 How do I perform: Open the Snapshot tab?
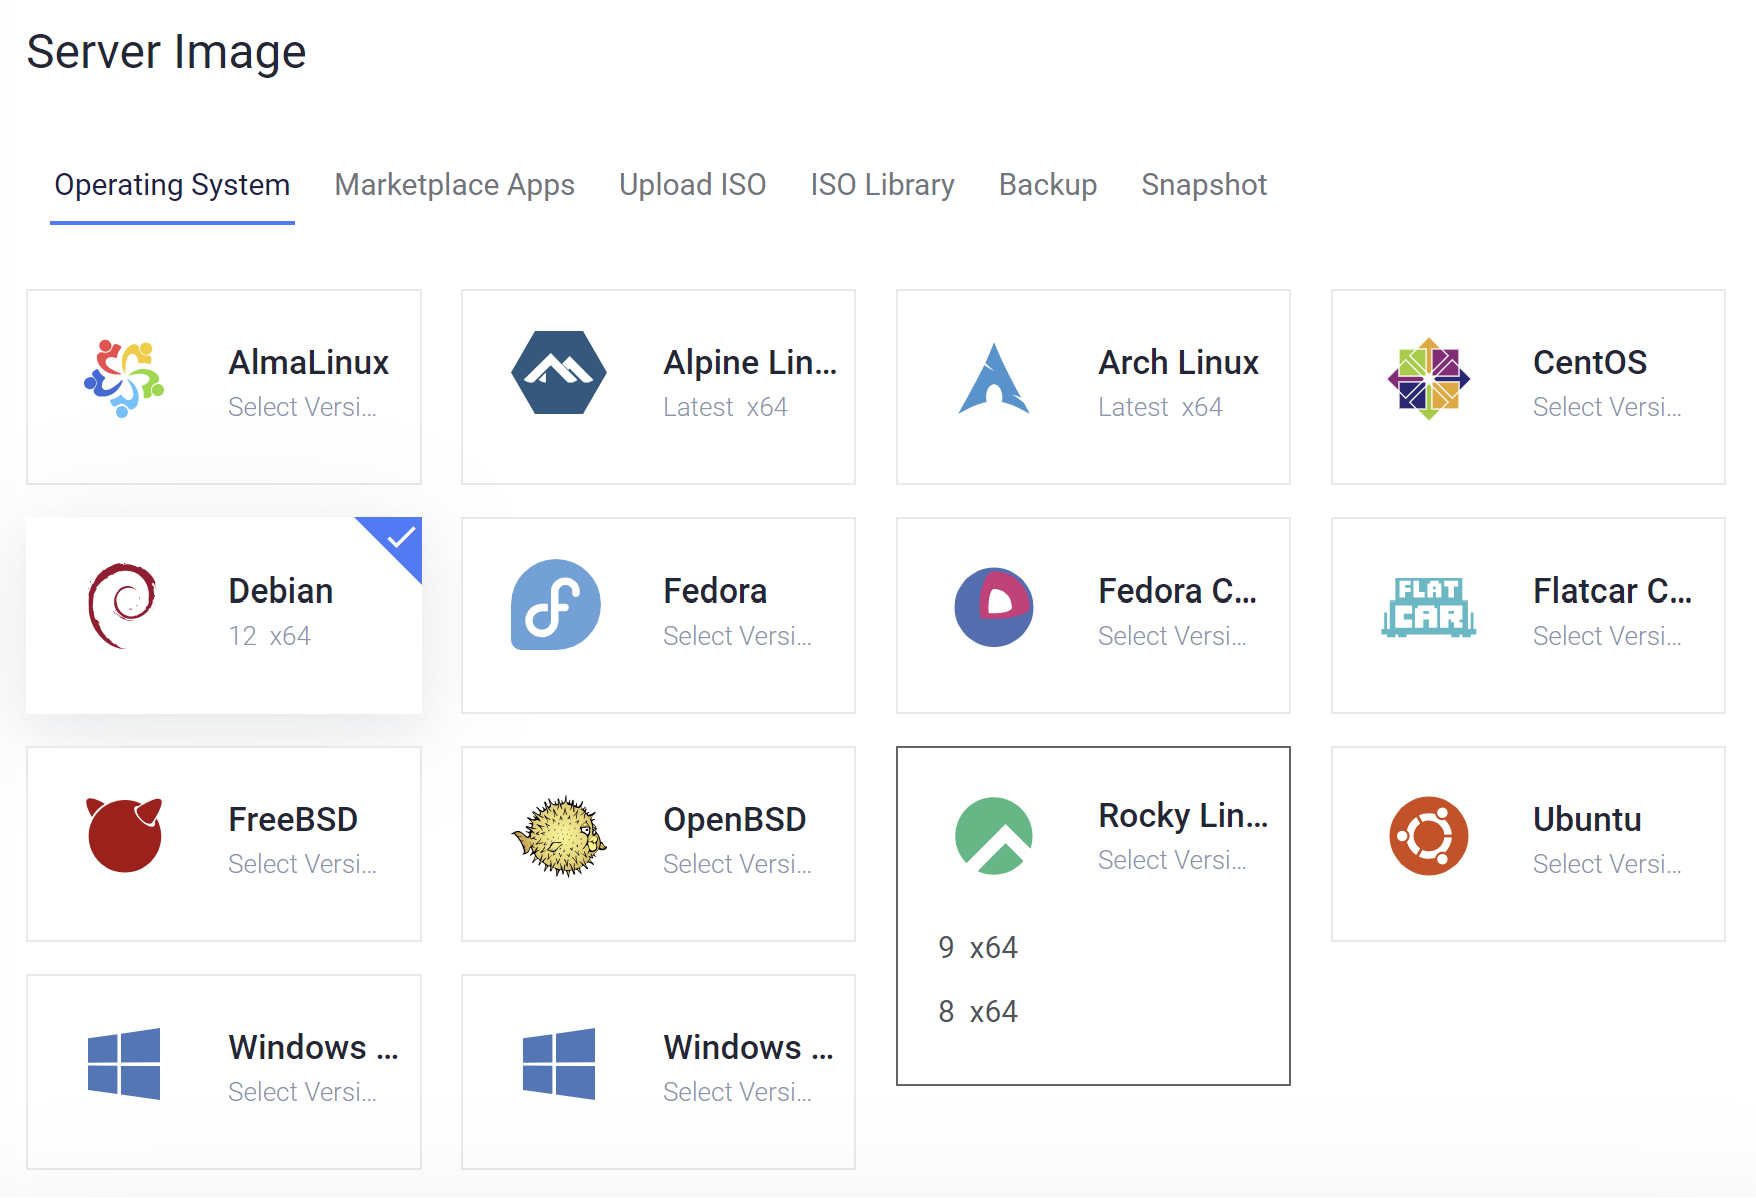[x=1204, y=185]
